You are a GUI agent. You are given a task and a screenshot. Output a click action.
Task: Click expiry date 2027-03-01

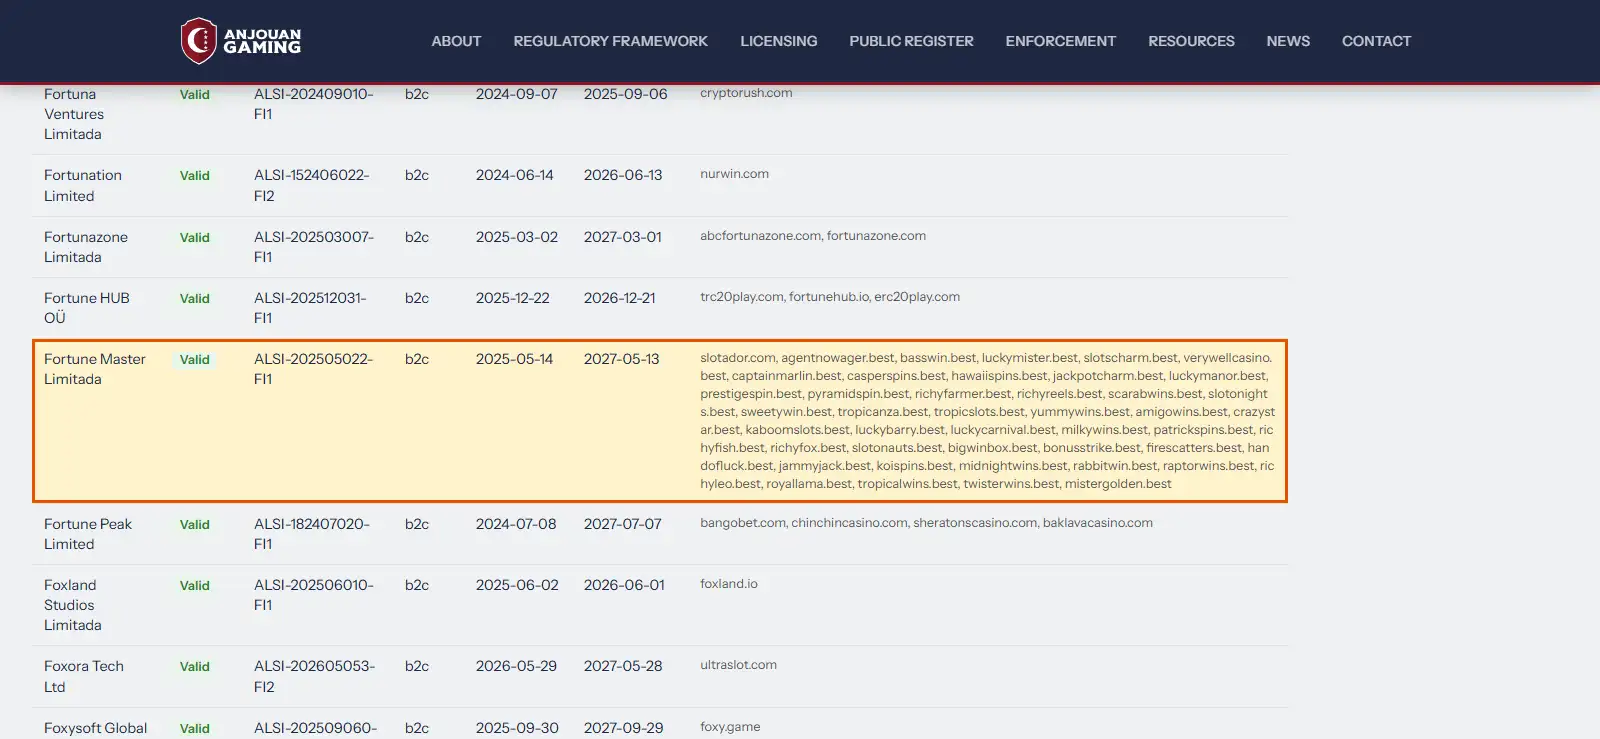coord(623,237)
